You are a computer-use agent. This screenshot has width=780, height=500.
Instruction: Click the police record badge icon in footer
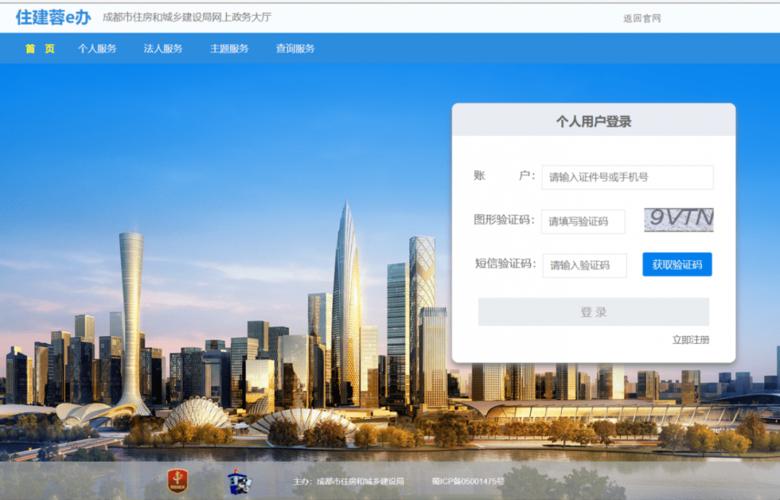pyautogui.click(x=239, y=482)
